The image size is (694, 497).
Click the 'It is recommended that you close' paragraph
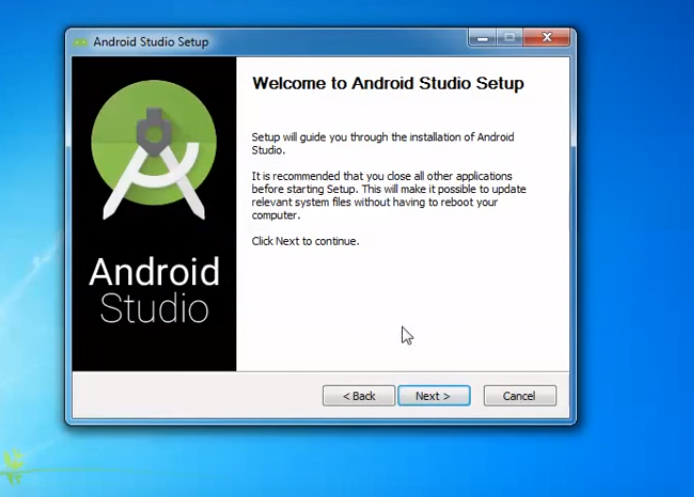tap(389, 196)
